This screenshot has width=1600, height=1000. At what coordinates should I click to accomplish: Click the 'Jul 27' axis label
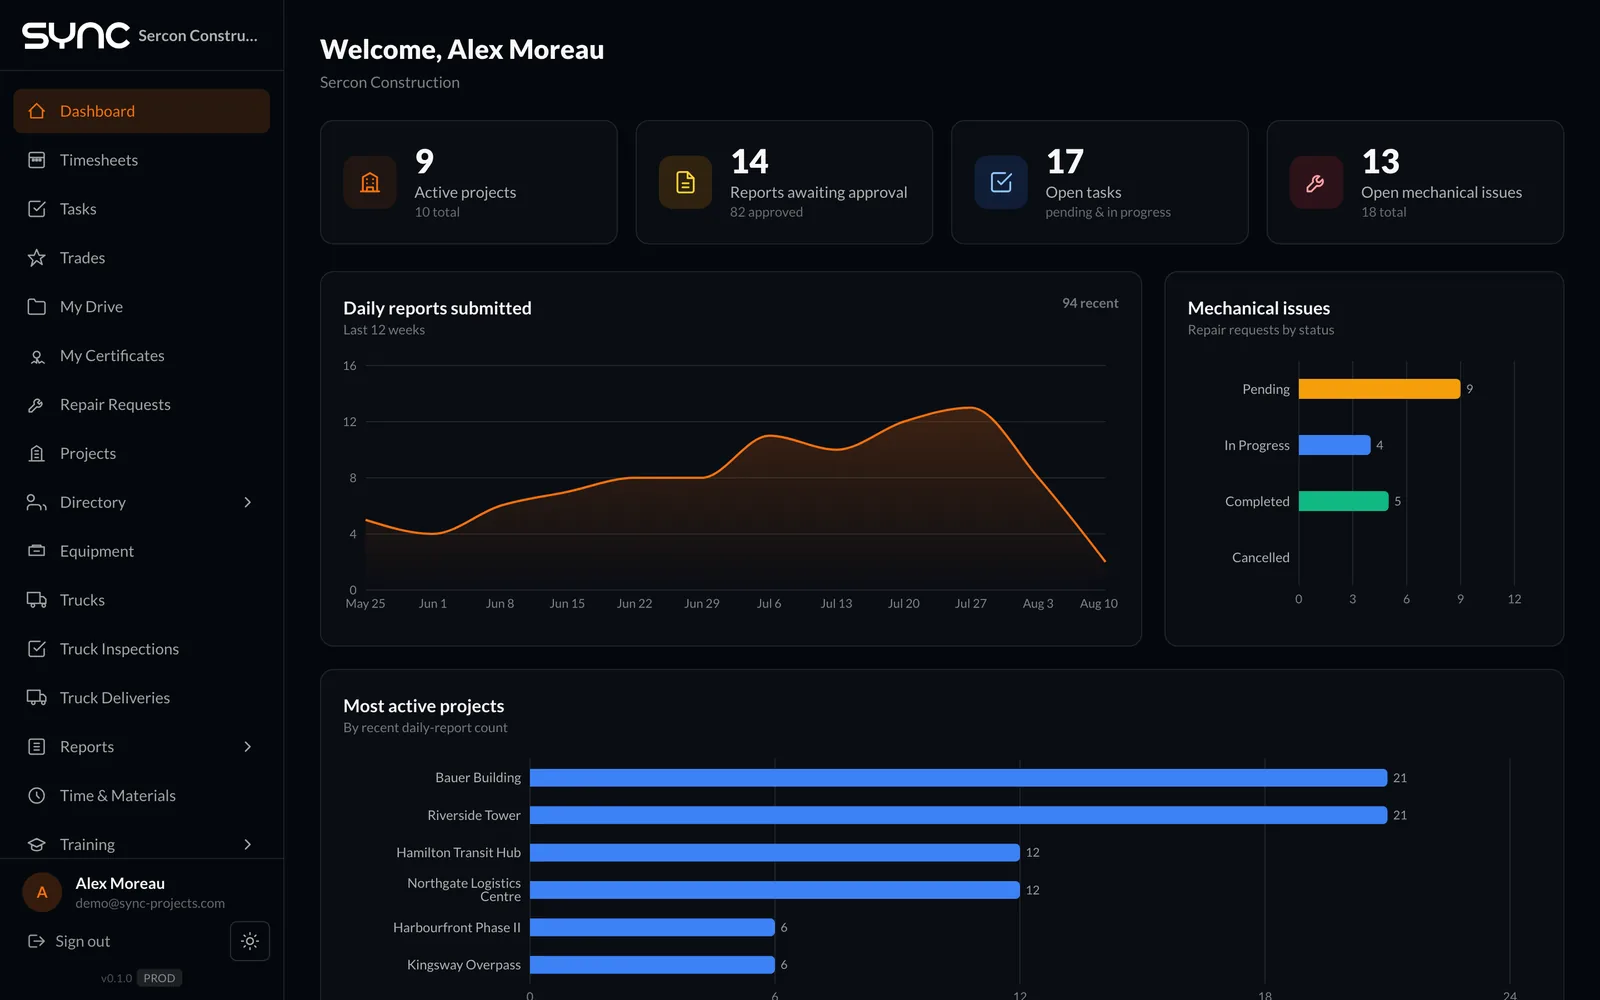[x=971, y=604]
